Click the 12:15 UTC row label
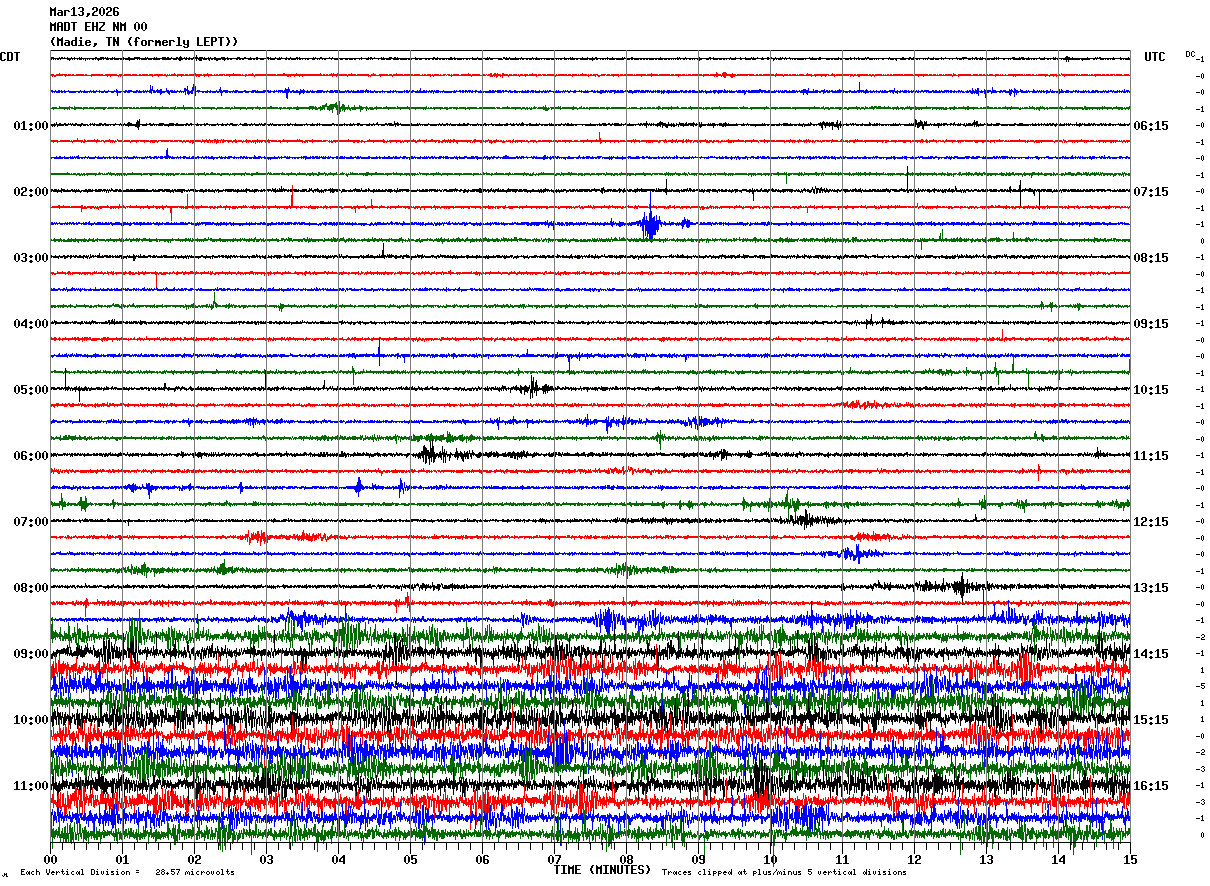The width and height of the screenshot is (1210, 886). (x=1151, y=522)
